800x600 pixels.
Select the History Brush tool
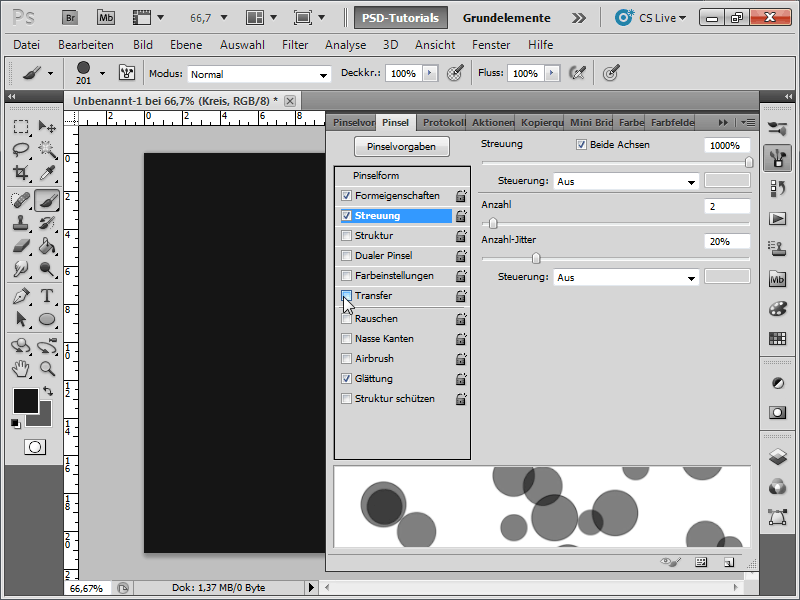pyautogui.click(x=47, y=223)
